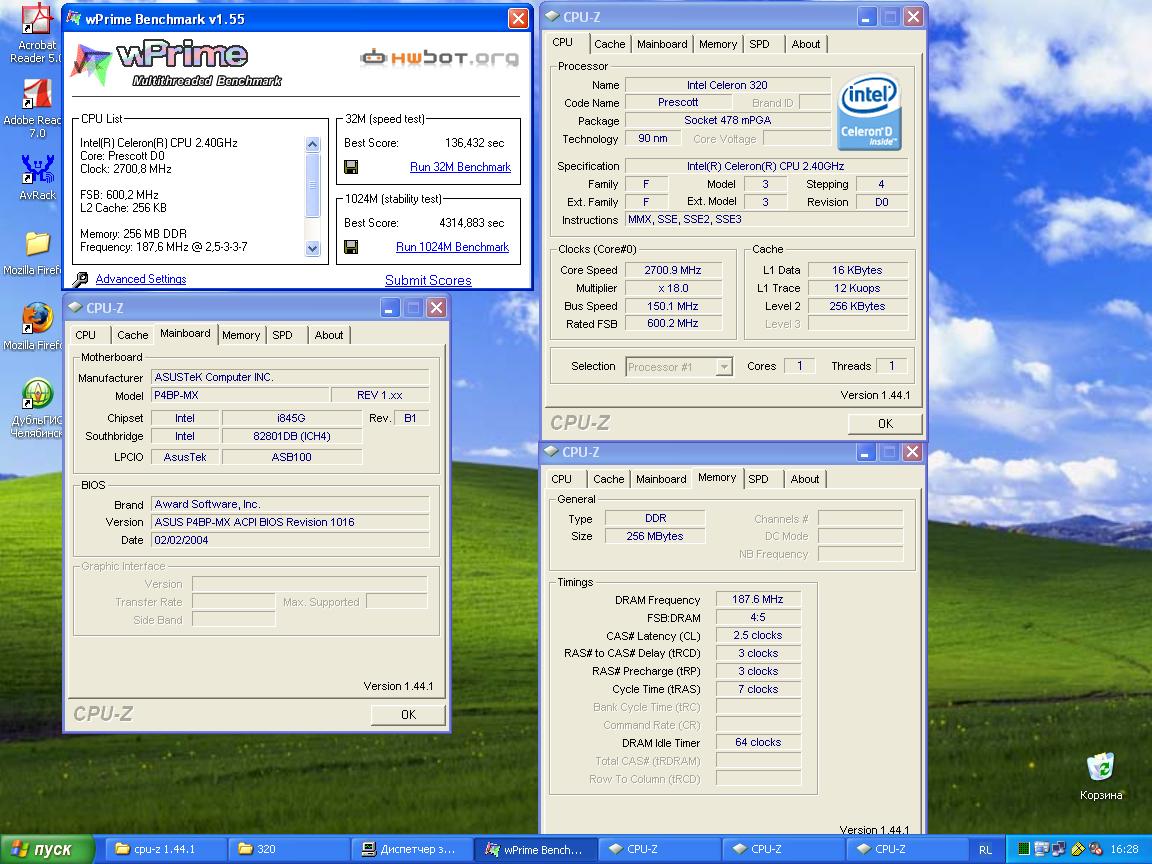1152x864 pixels.
Task: Open 320 folder taskbar item
Action: pyautogui.click(x=287, y=849)
